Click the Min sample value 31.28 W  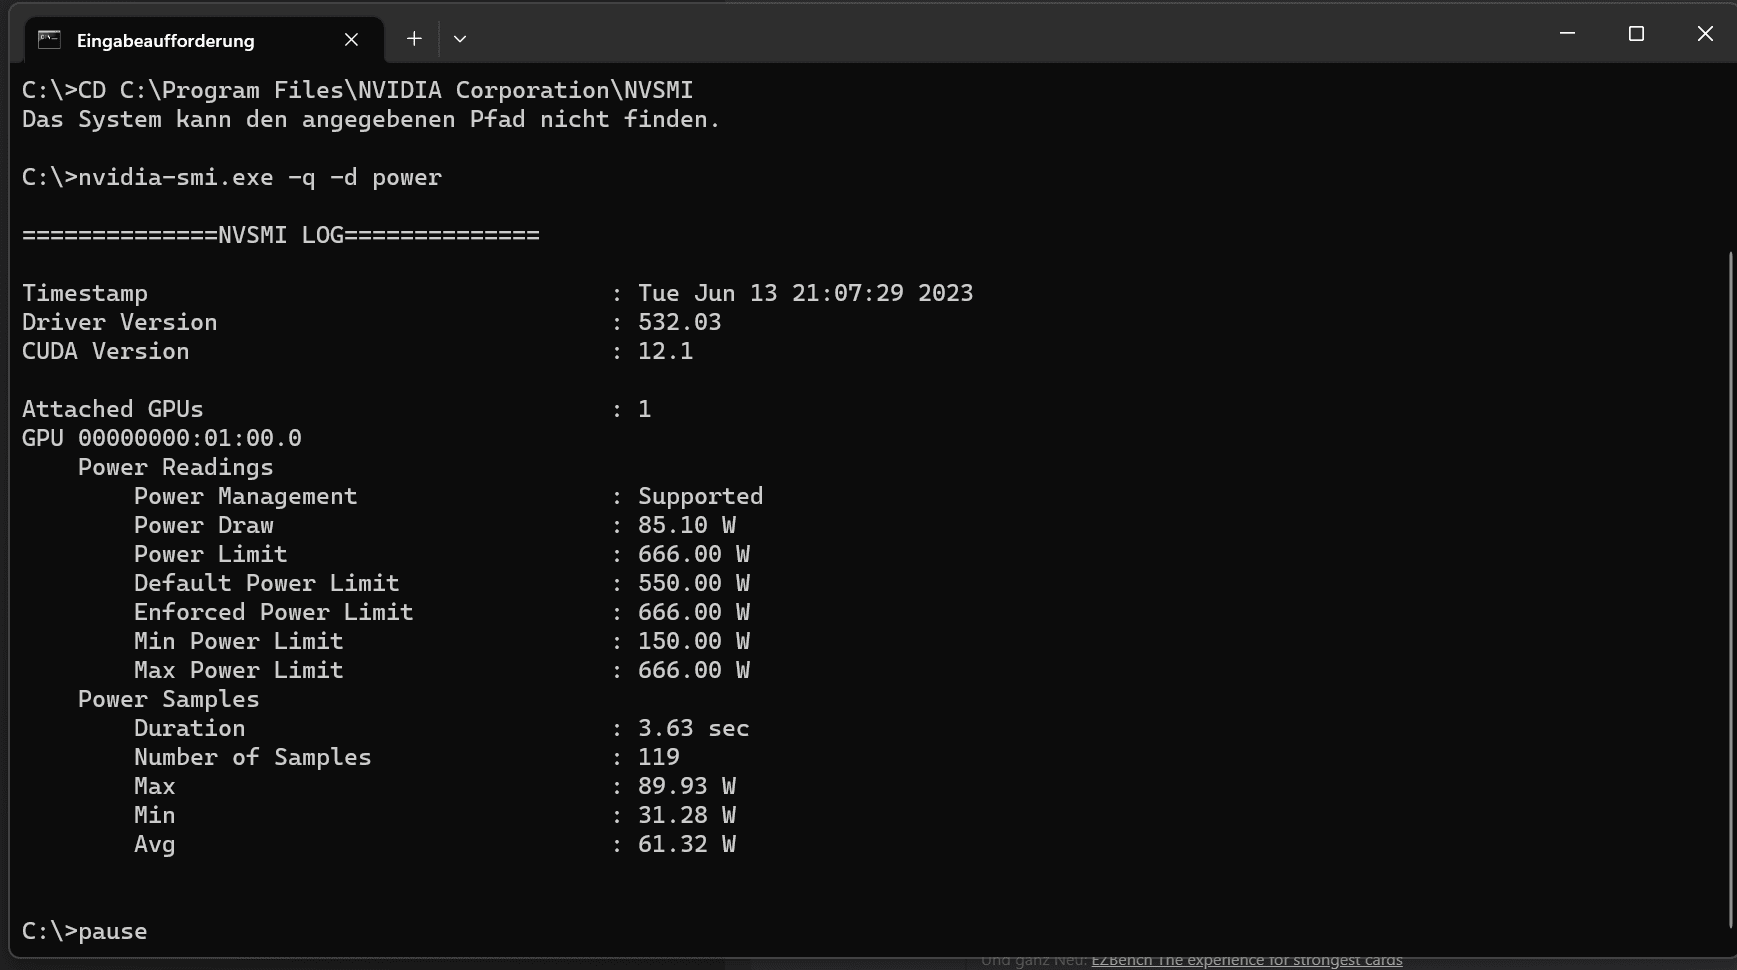pyautogui.click(x=686, y=816)
